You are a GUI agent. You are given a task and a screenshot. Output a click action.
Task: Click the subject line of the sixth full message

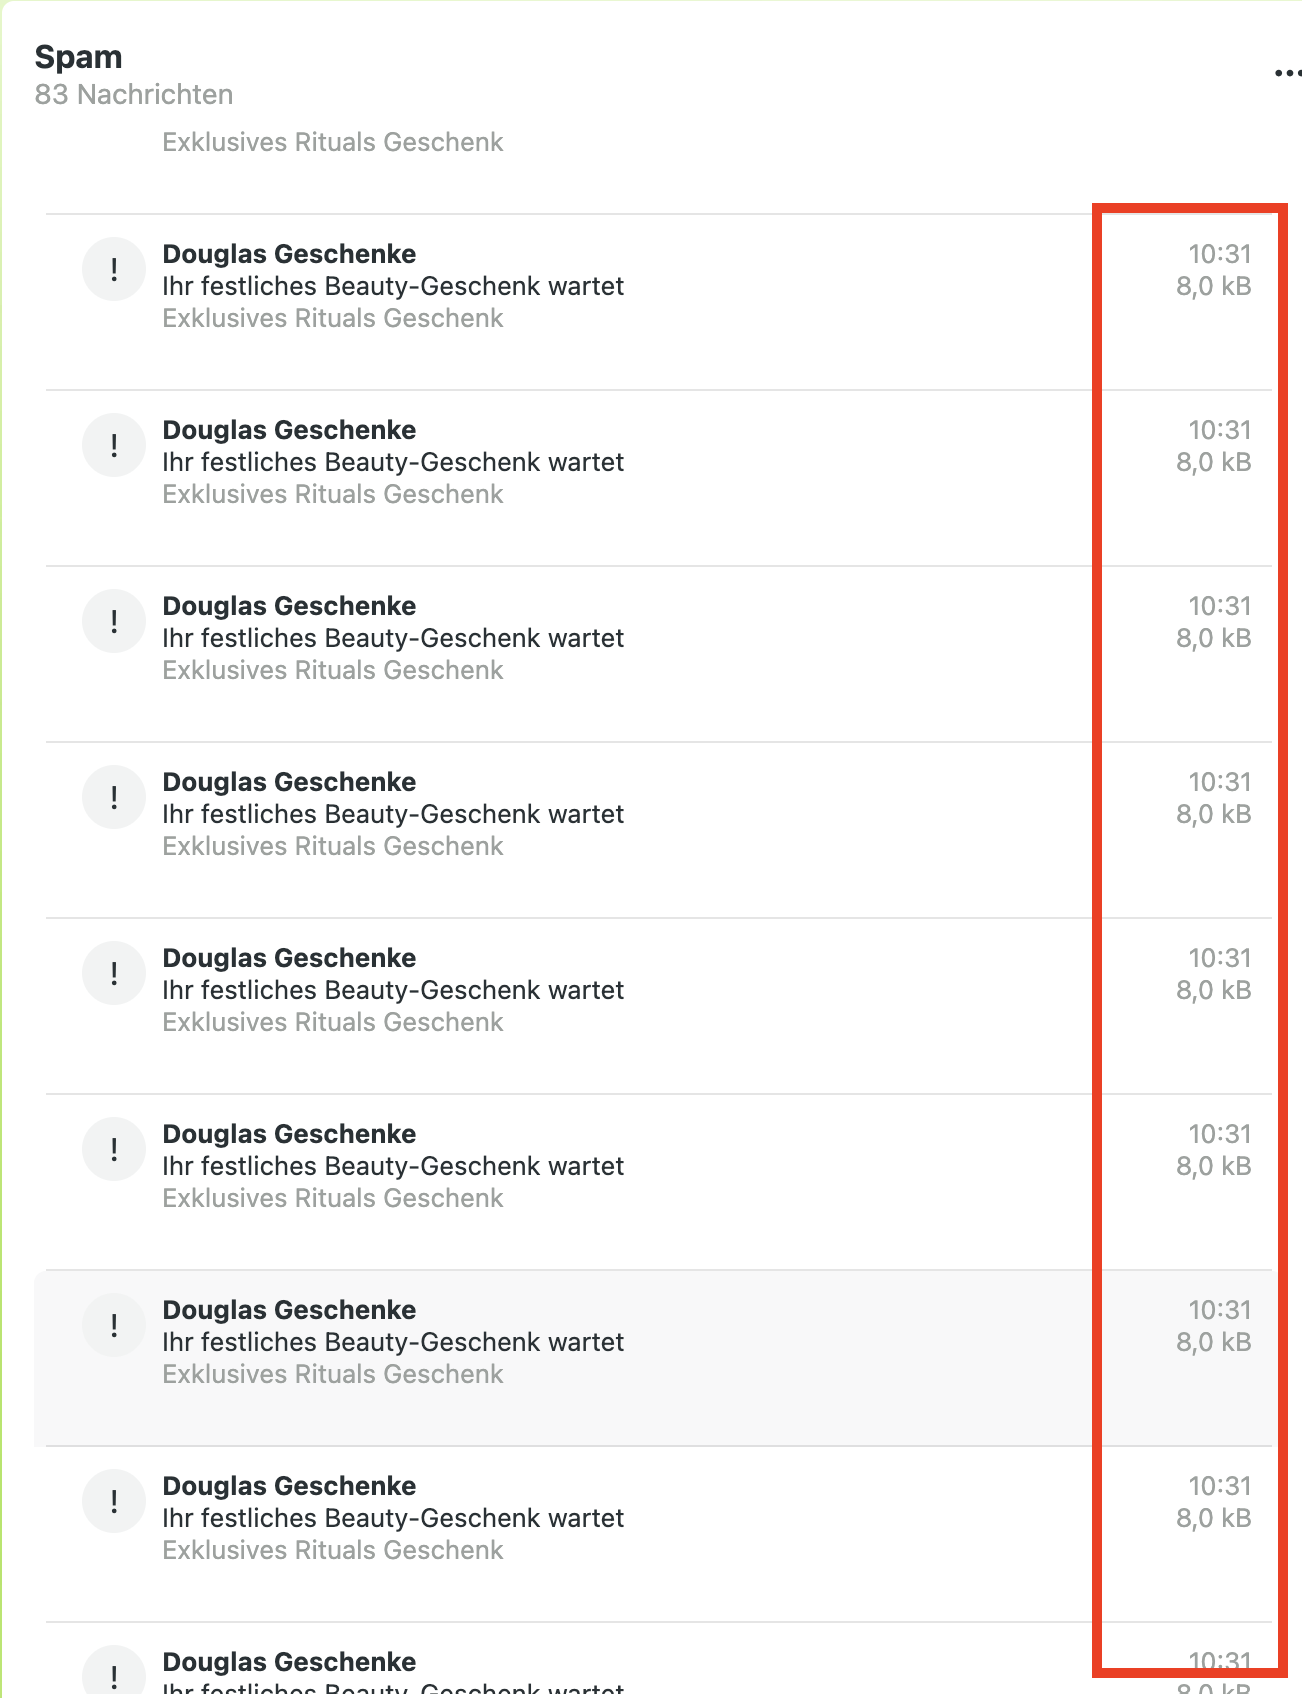(x=392, y=1166)
